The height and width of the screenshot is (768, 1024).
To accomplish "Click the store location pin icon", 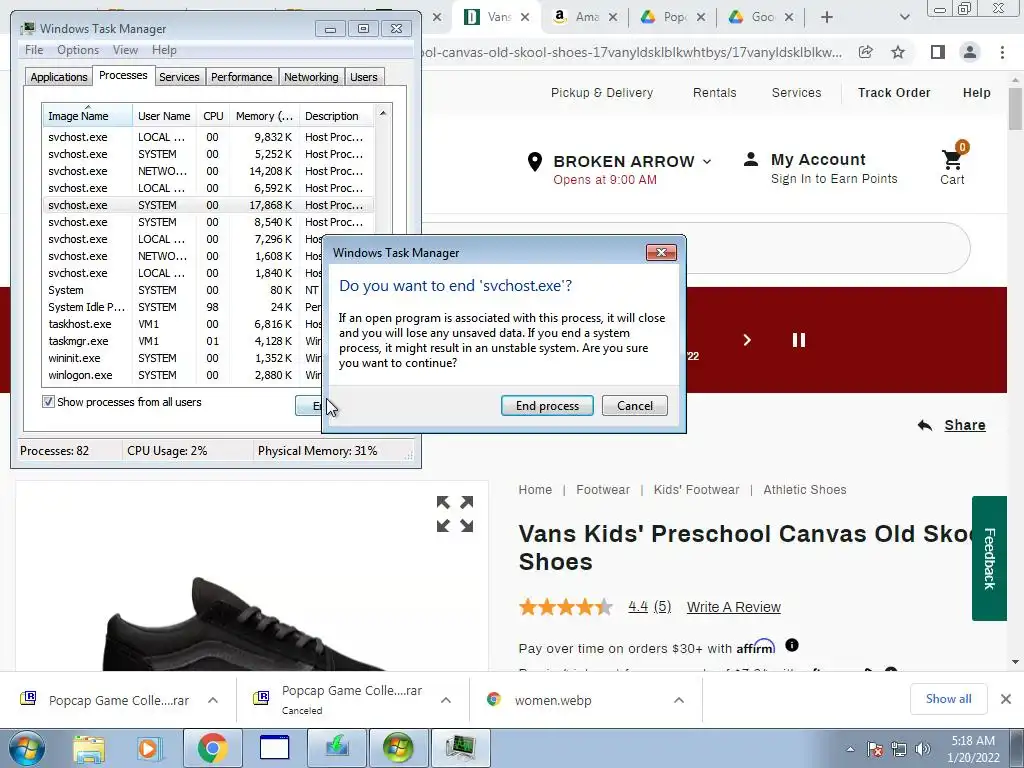I will (x=535, y=161).
